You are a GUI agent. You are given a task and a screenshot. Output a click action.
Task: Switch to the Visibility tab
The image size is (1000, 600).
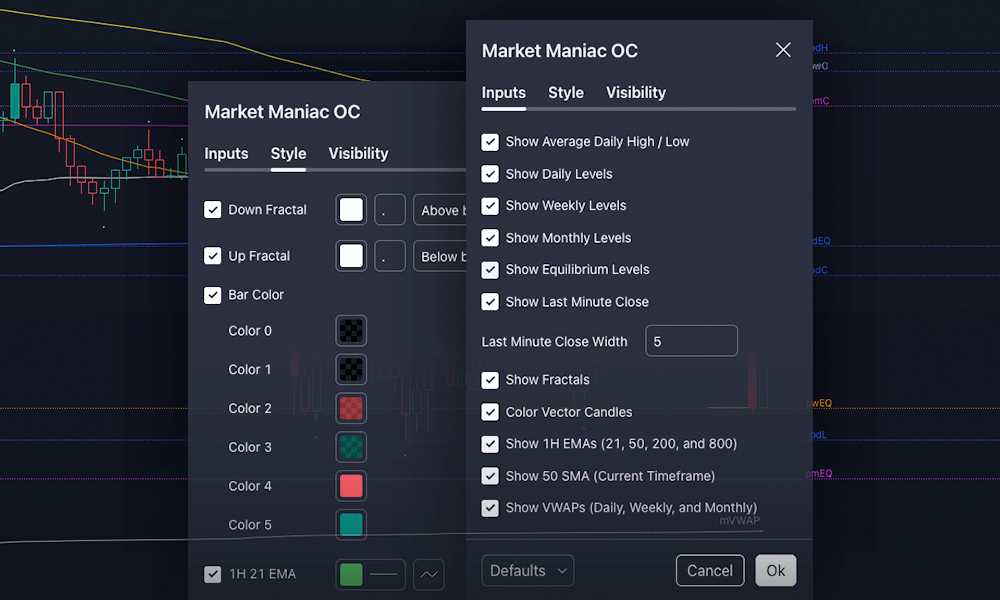[x=636, y=92]
